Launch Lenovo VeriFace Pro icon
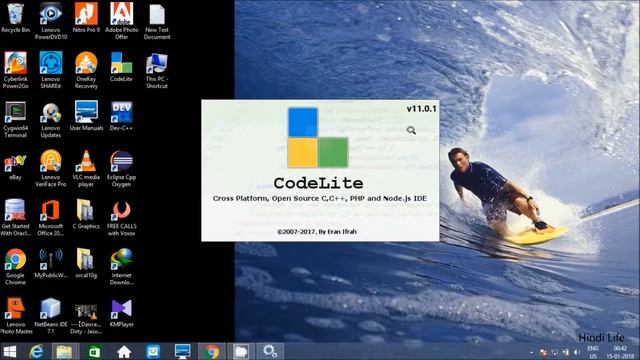 point(51,168)
